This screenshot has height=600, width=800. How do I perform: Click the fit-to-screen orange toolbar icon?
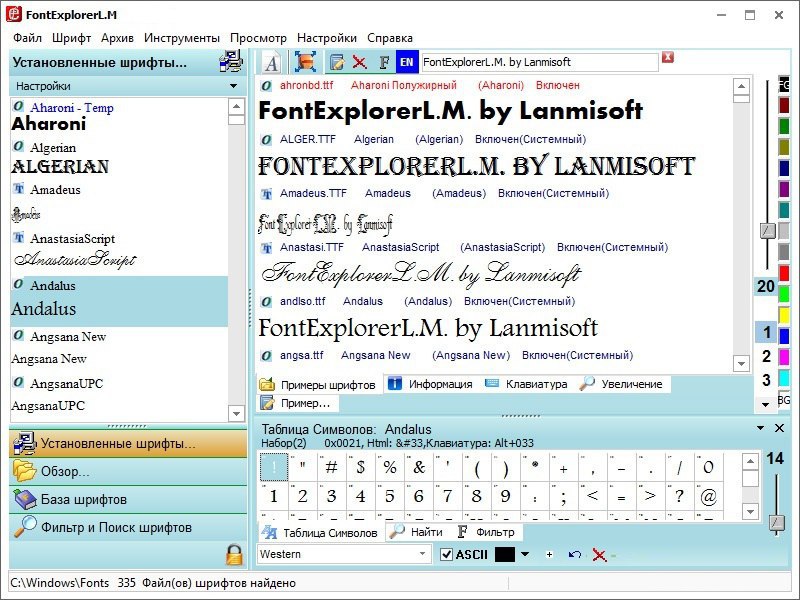pyautogui.click(x=305, y=62)
